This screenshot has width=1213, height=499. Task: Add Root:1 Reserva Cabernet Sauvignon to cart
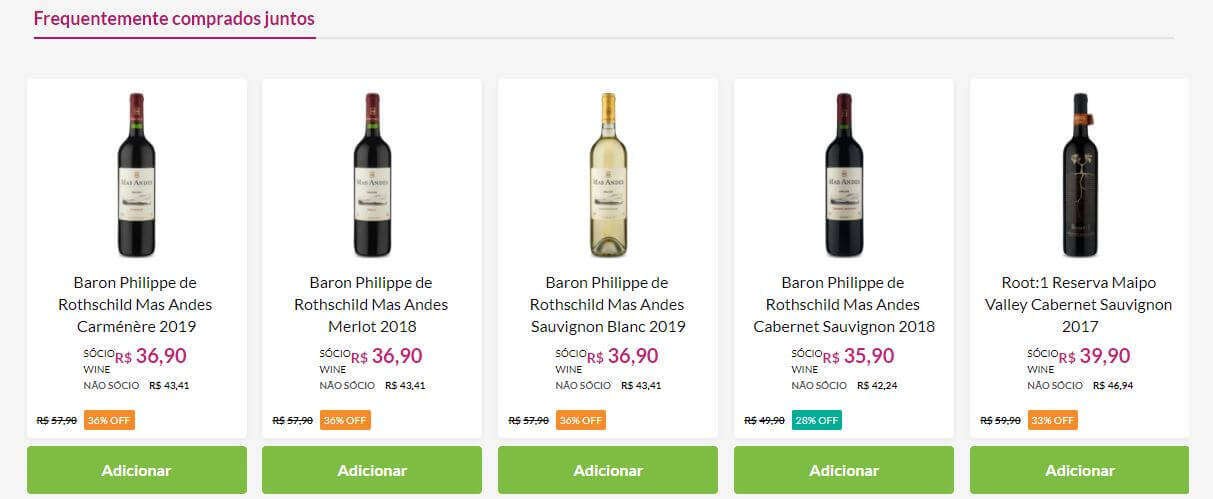(1080, 470)
